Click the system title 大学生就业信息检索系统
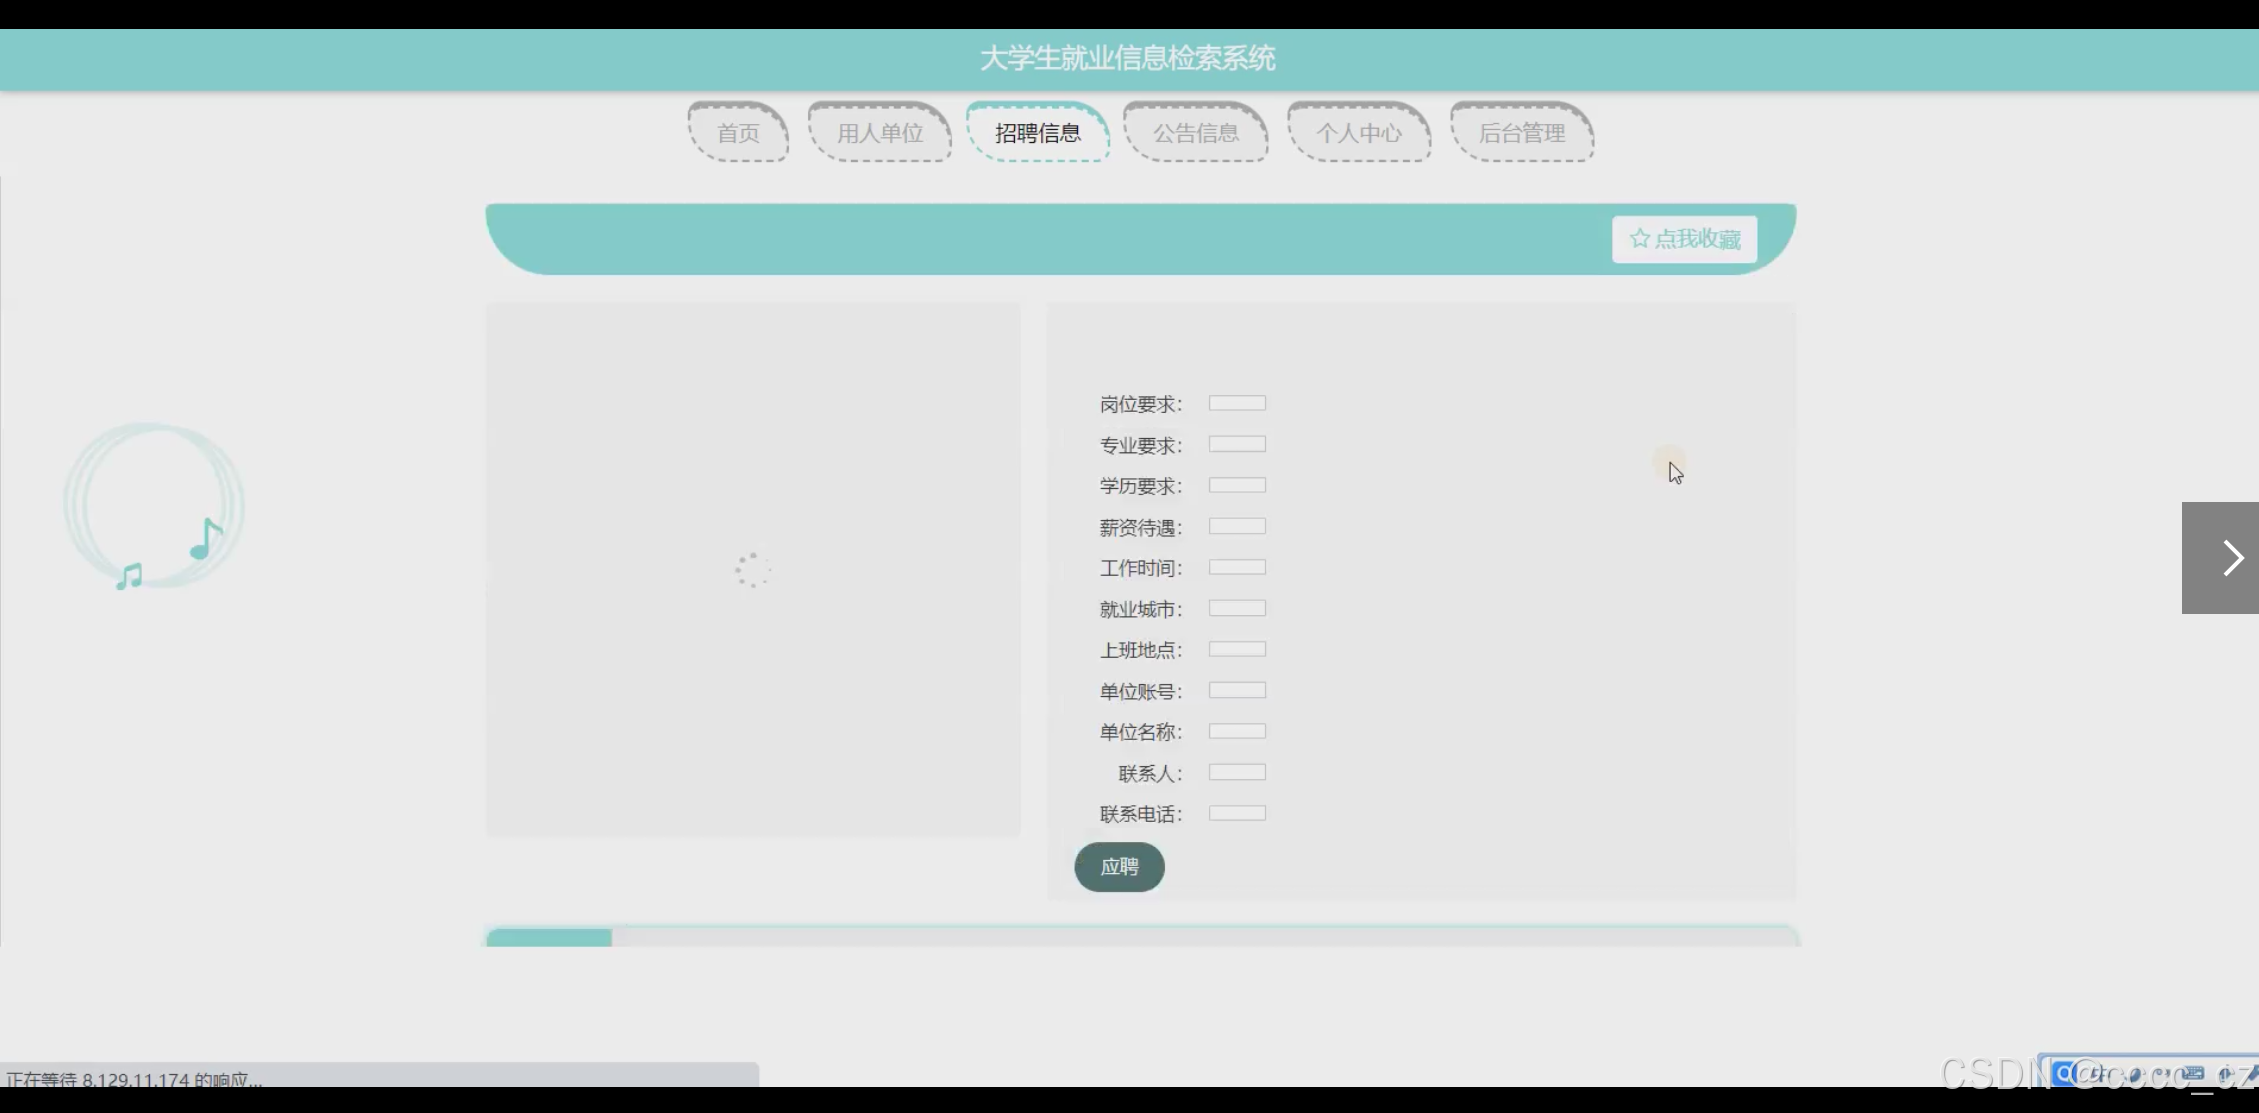 pyautogui.click(x=1127, y=59)
